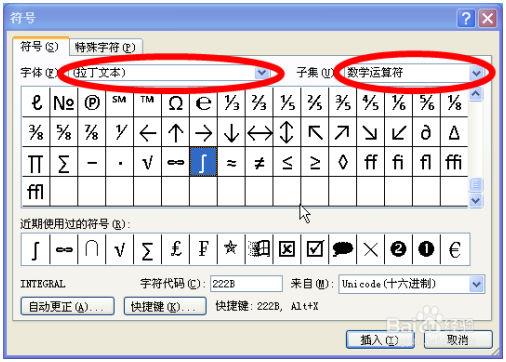Click the 插入 insert button
Image resolution: width=506 pixels, height=362 pixels.
[x=380, y=340]
